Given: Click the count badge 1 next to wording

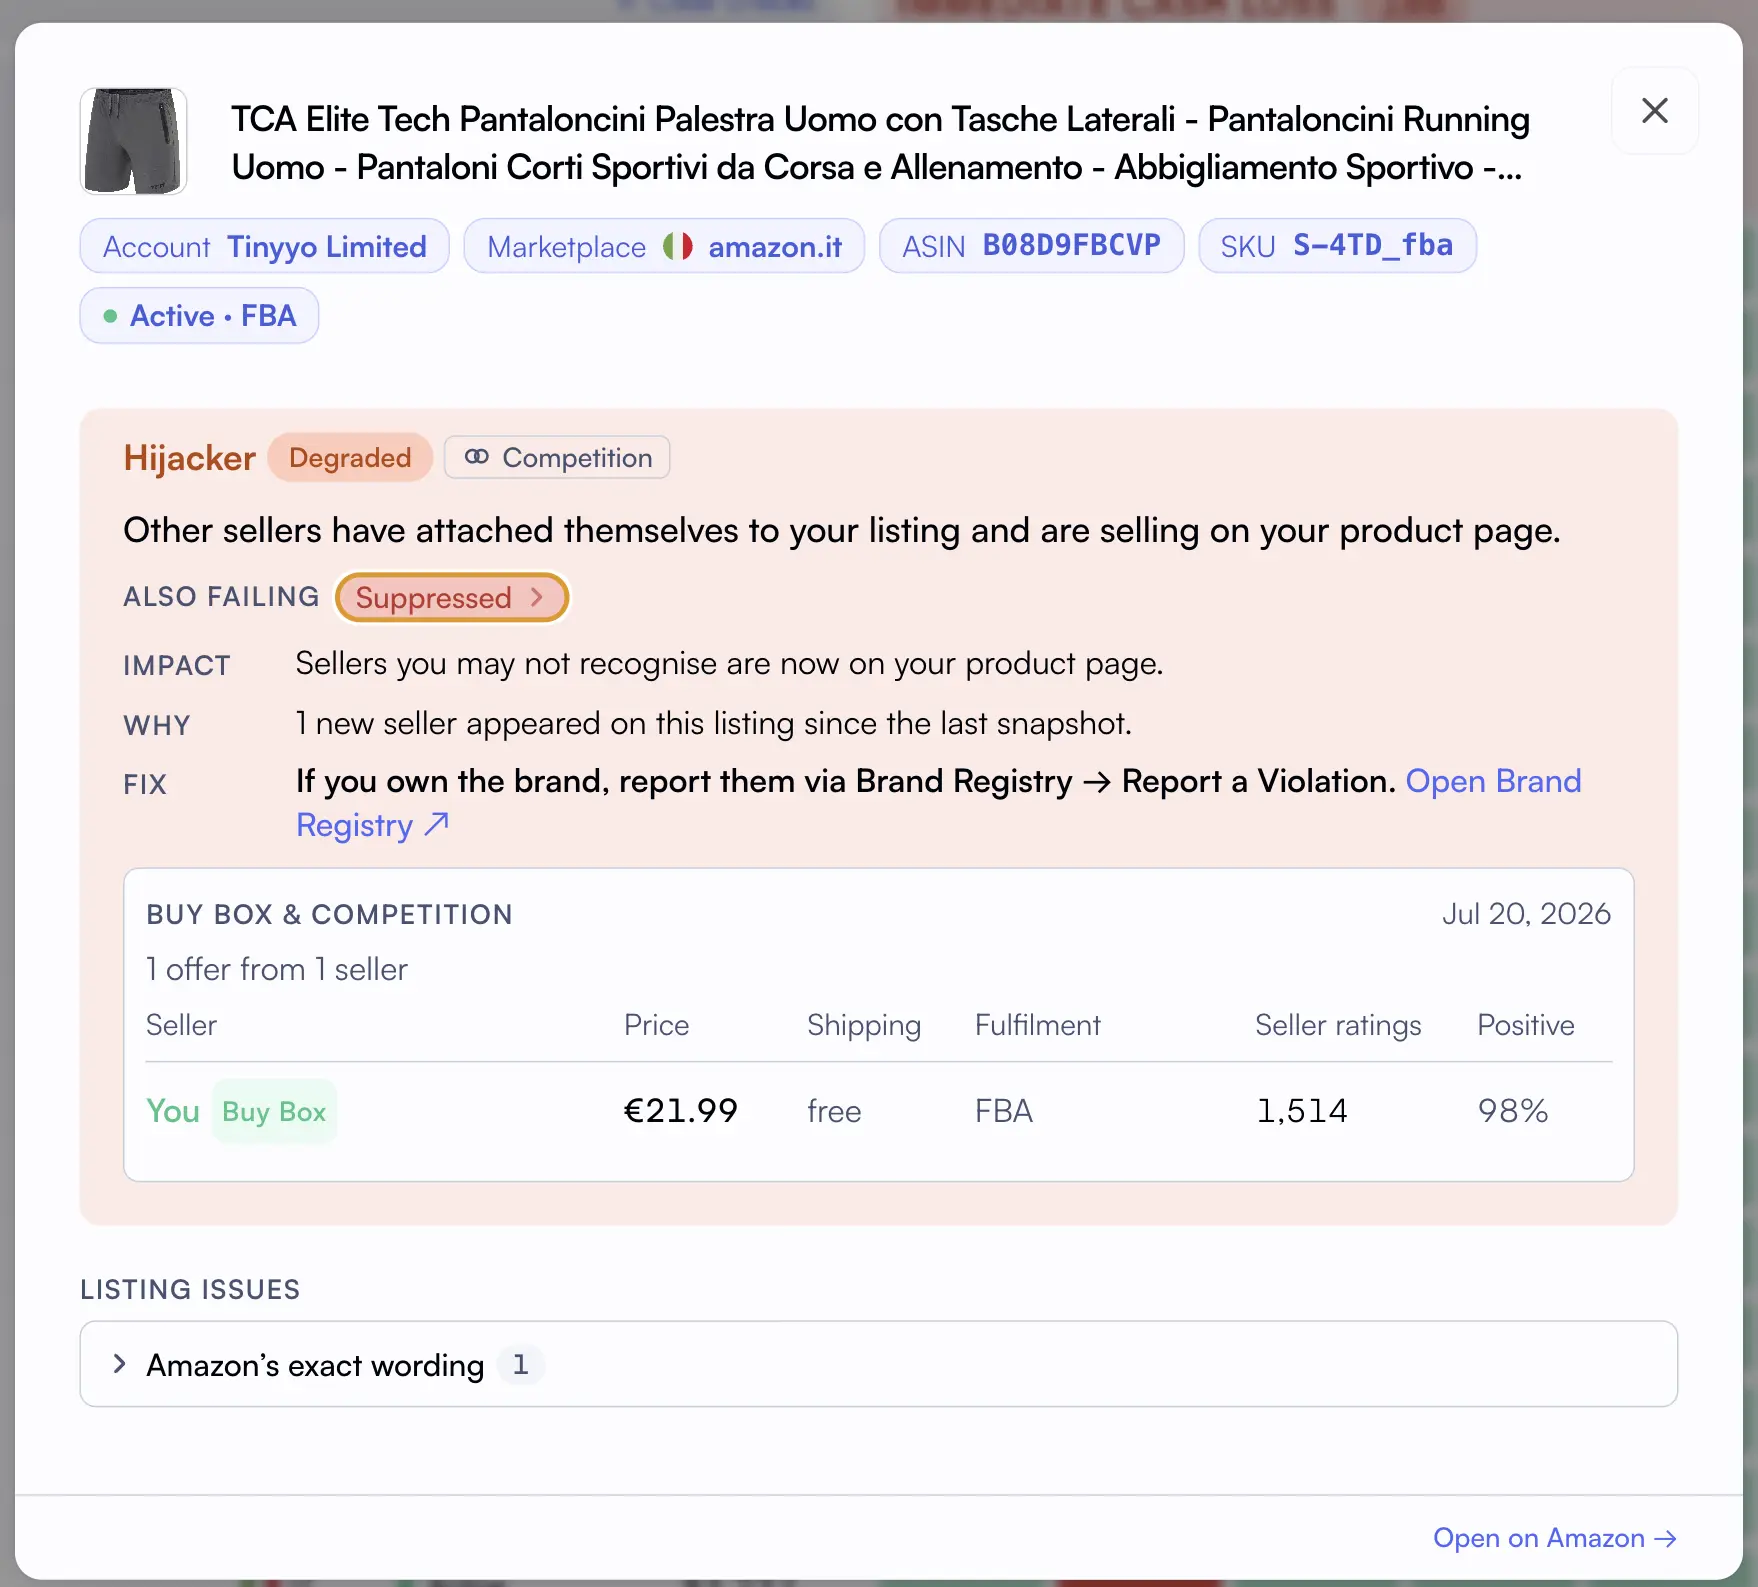Looking at the screenshot, I should tap(520, 1365).
